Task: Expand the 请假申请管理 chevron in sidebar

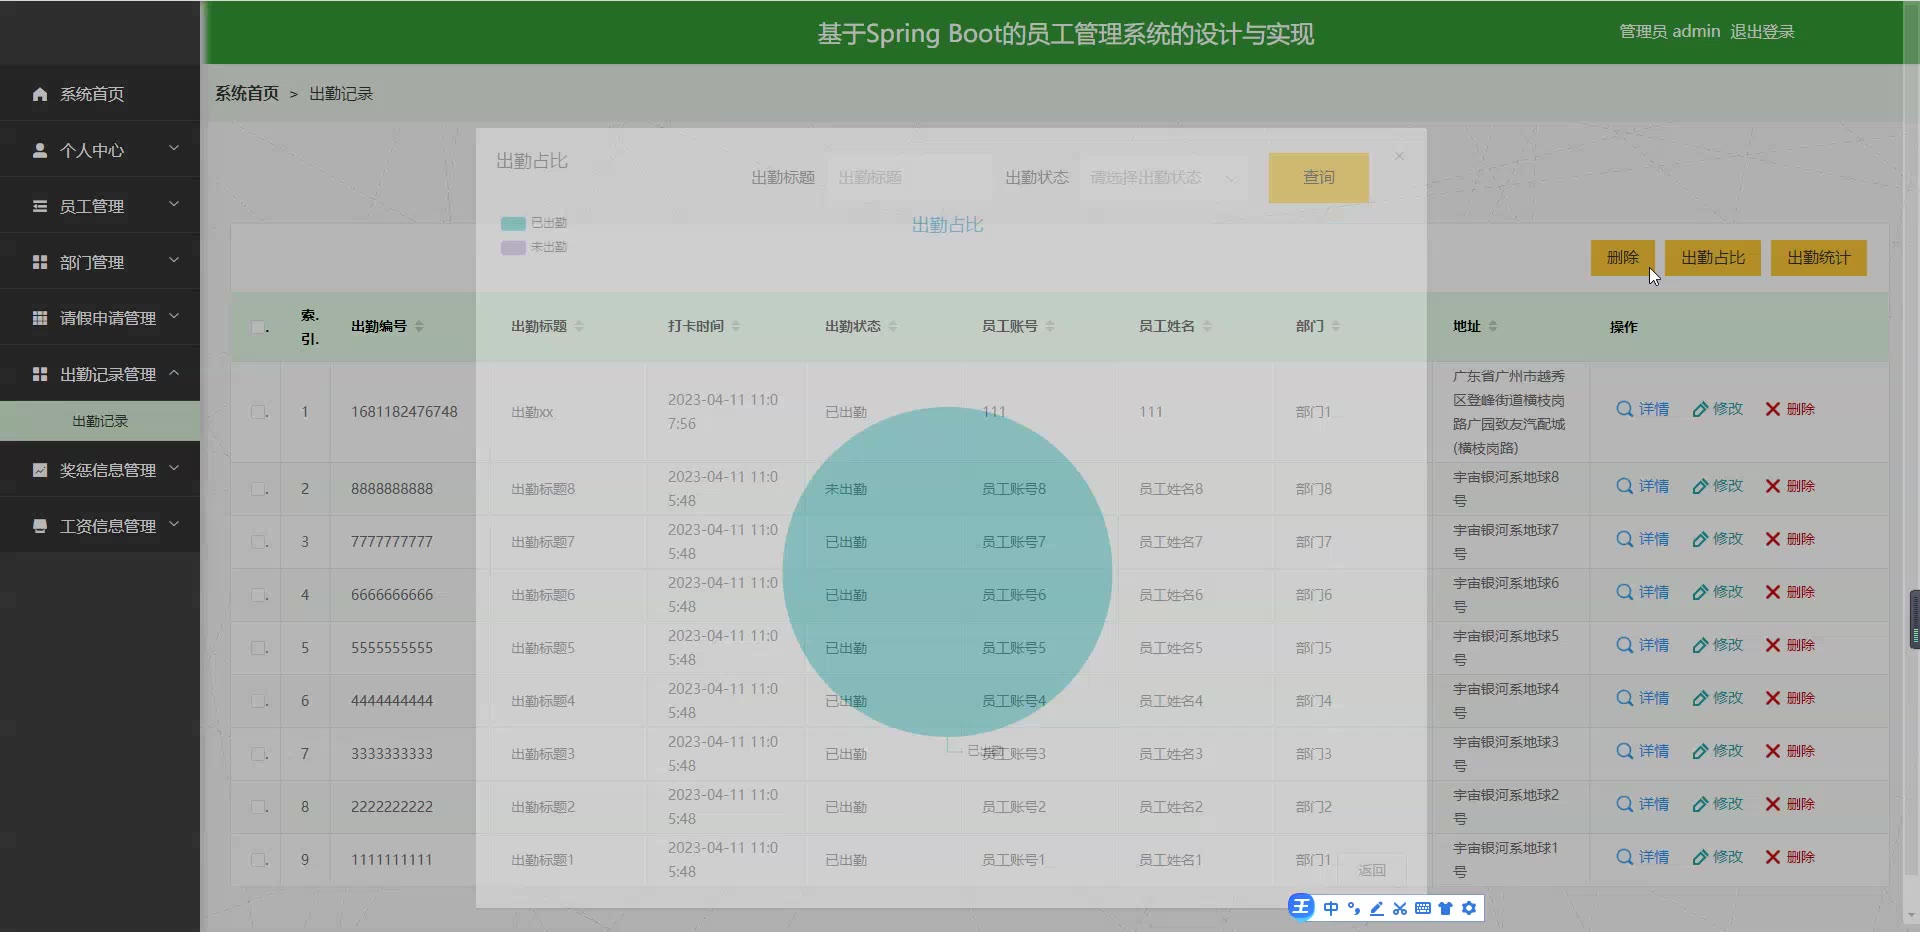Action: (174, 316)
